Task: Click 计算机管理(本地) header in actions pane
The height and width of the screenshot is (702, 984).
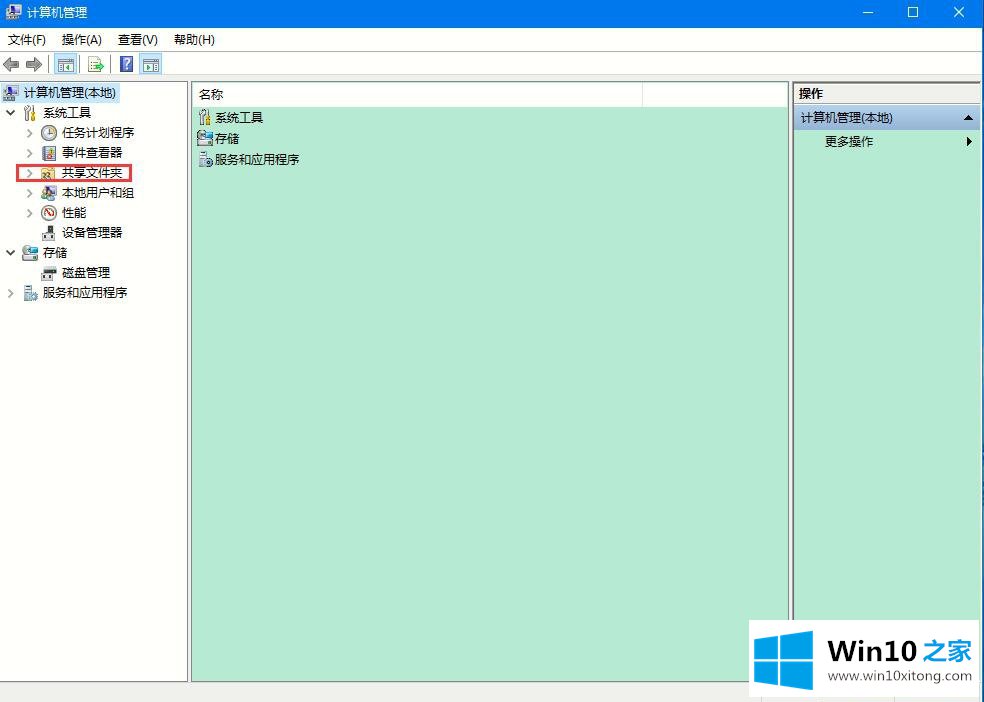Action: tap(886, 118)
